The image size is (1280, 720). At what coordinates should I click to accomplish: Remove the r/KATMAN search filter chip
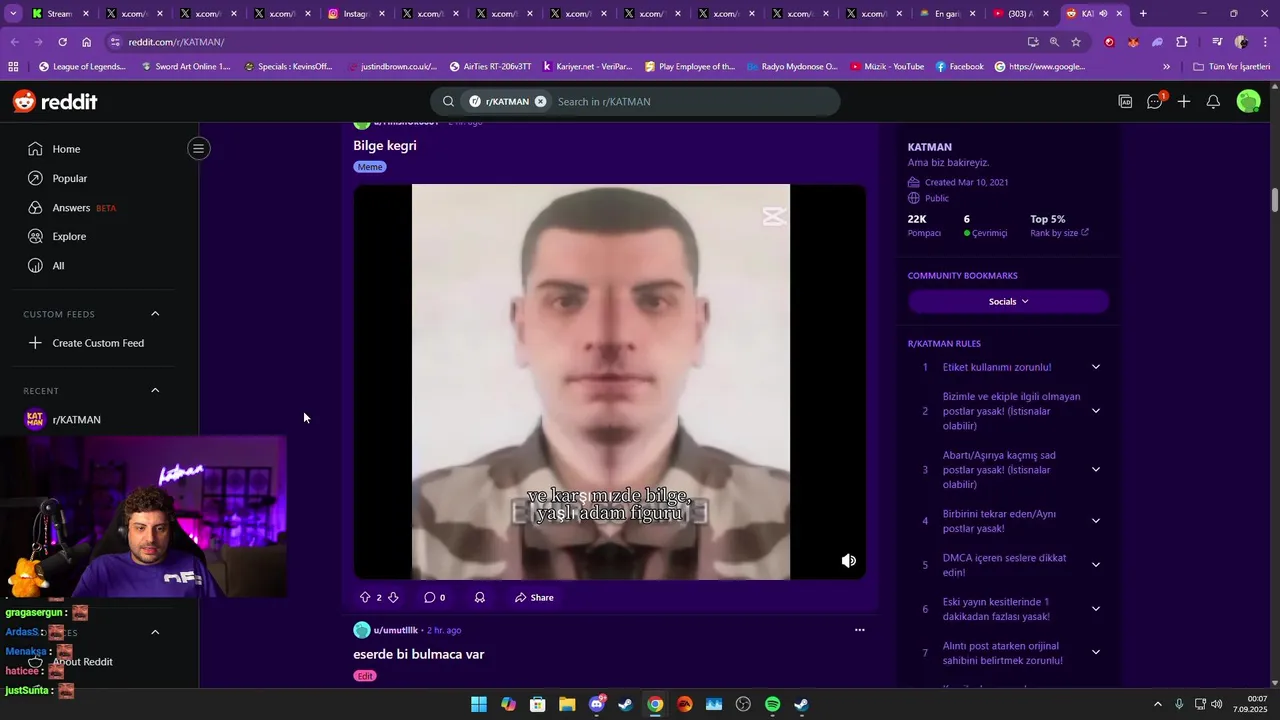[540, 101]
